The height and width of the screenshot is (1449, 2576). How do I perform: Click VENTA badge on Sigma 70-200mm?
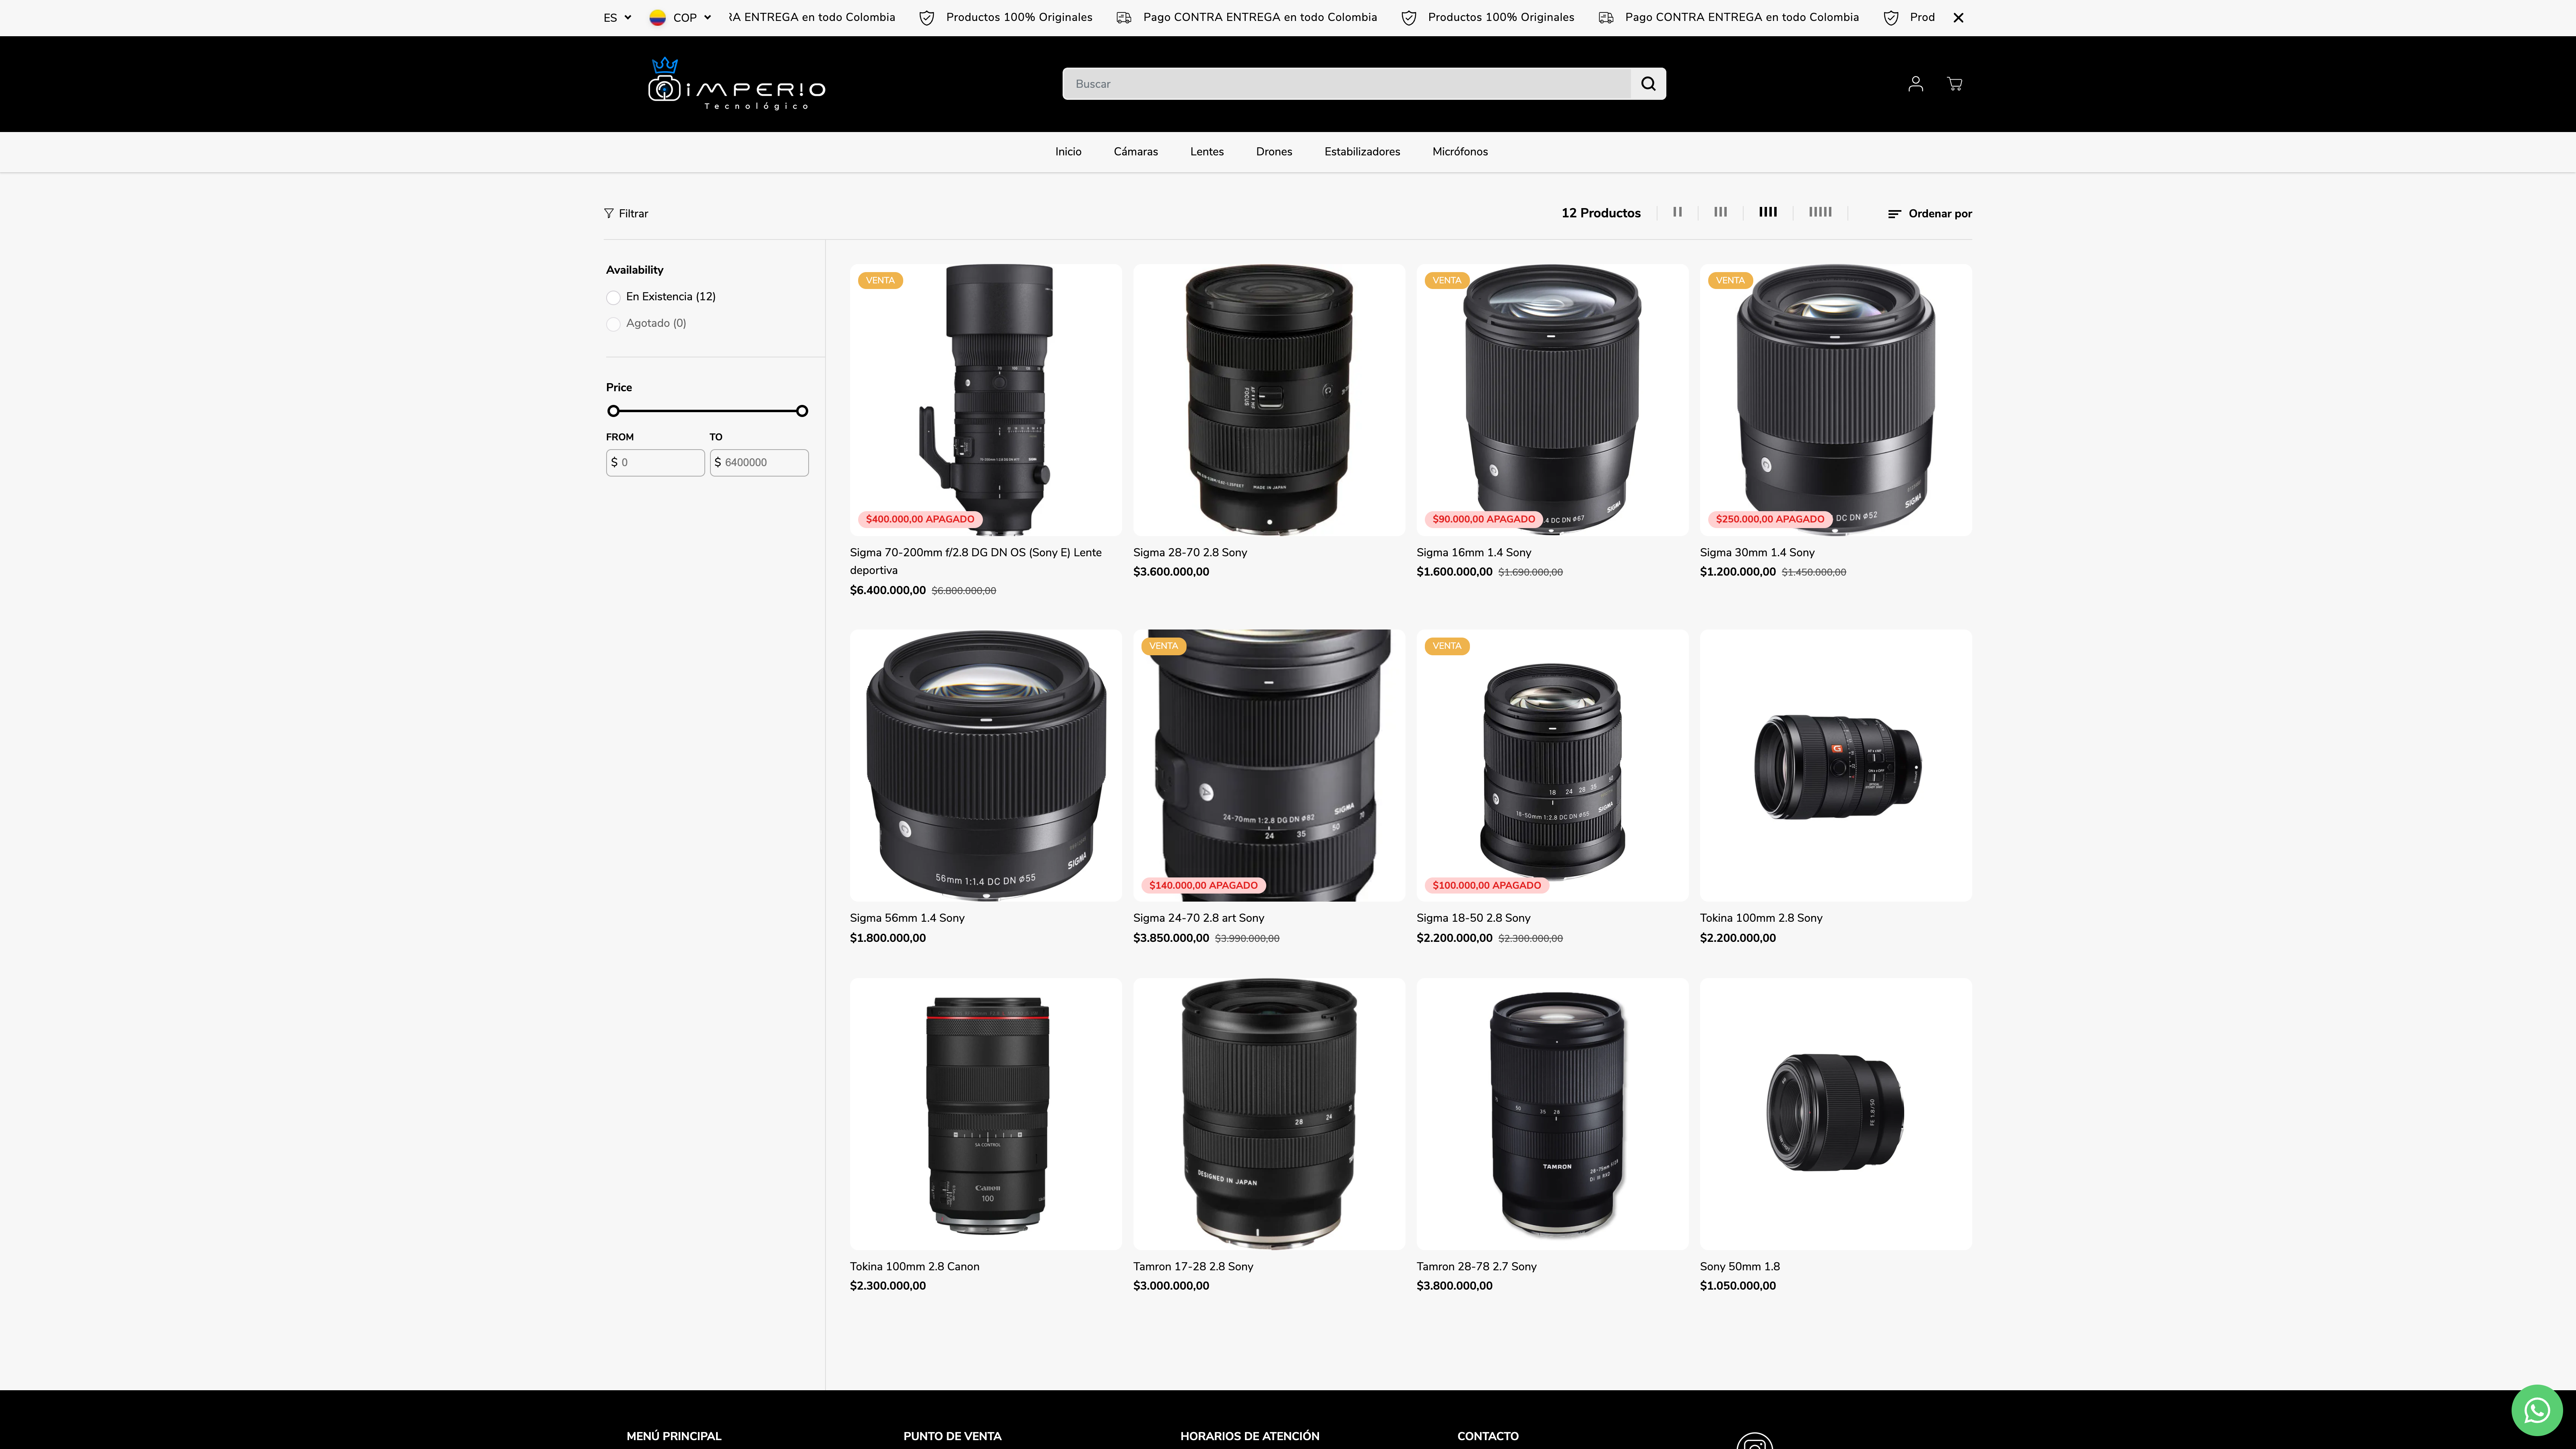[x=880, y=281]
